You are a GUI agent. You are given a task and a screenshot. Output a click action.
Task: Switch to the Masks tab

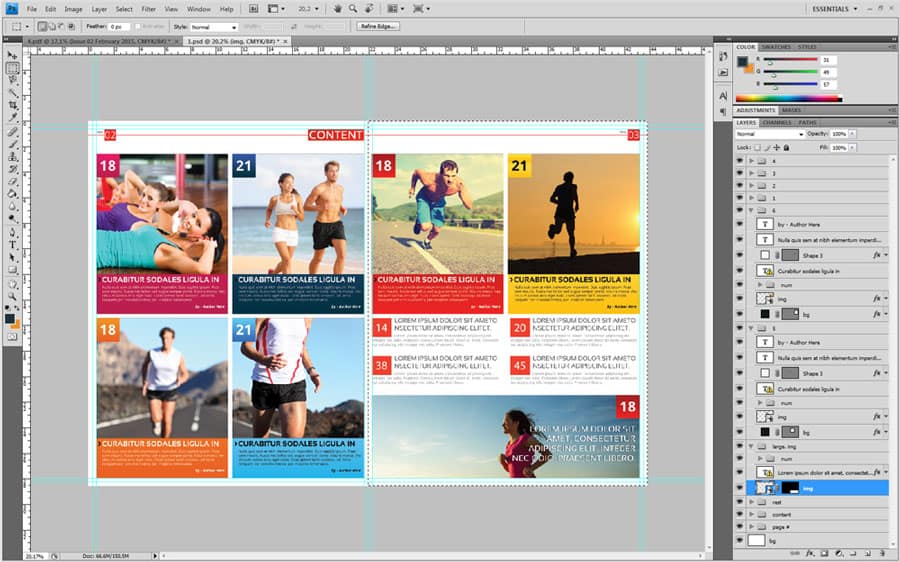791,110
